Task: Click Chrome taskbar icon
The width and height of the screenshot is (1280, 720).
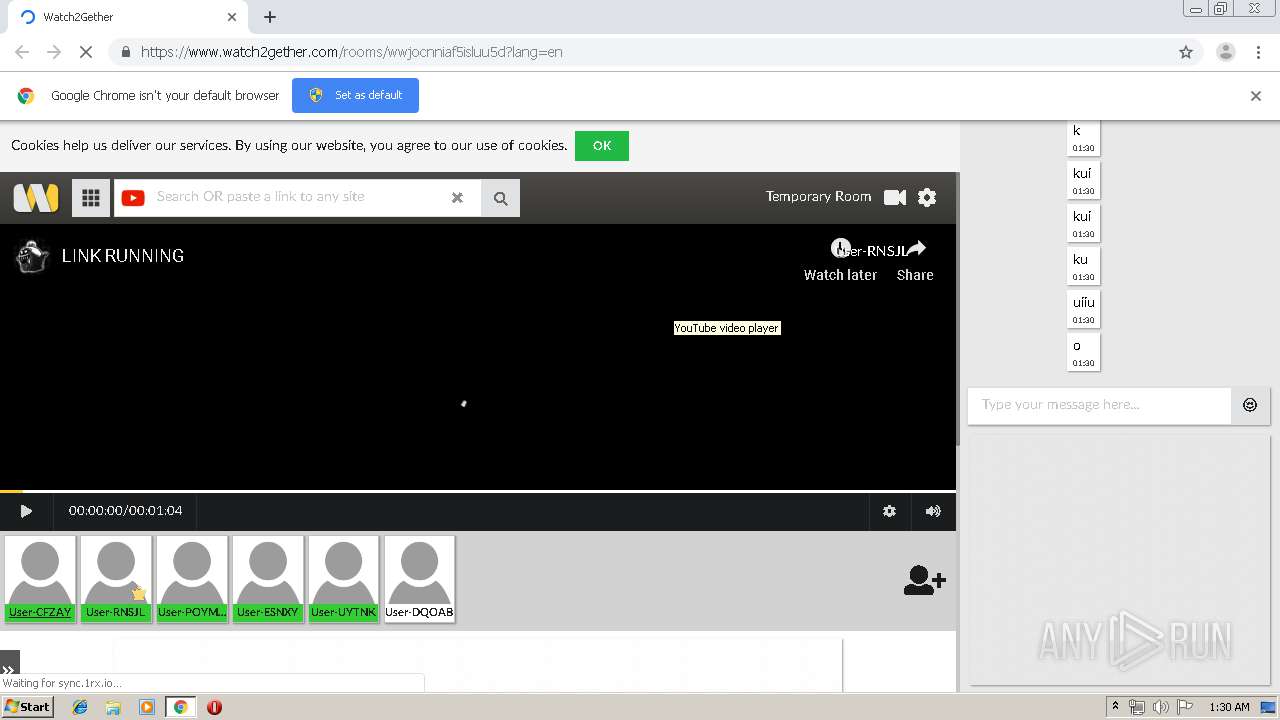Action: [x=180, y=707]
